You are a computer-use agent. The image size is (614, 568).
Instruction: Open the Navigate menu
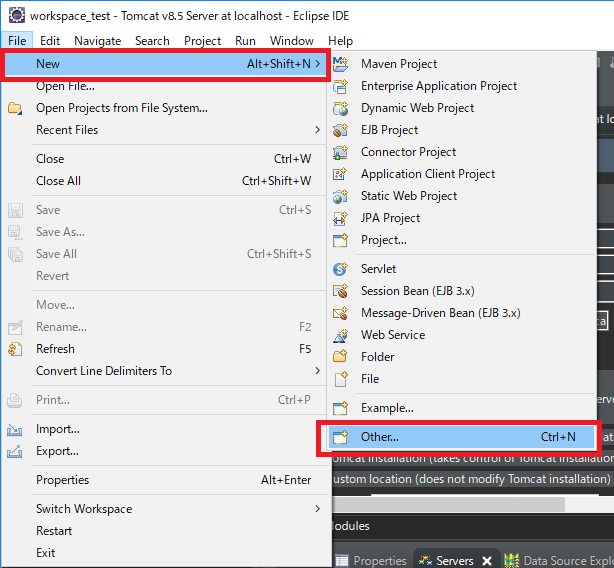(x=98, y=41)
